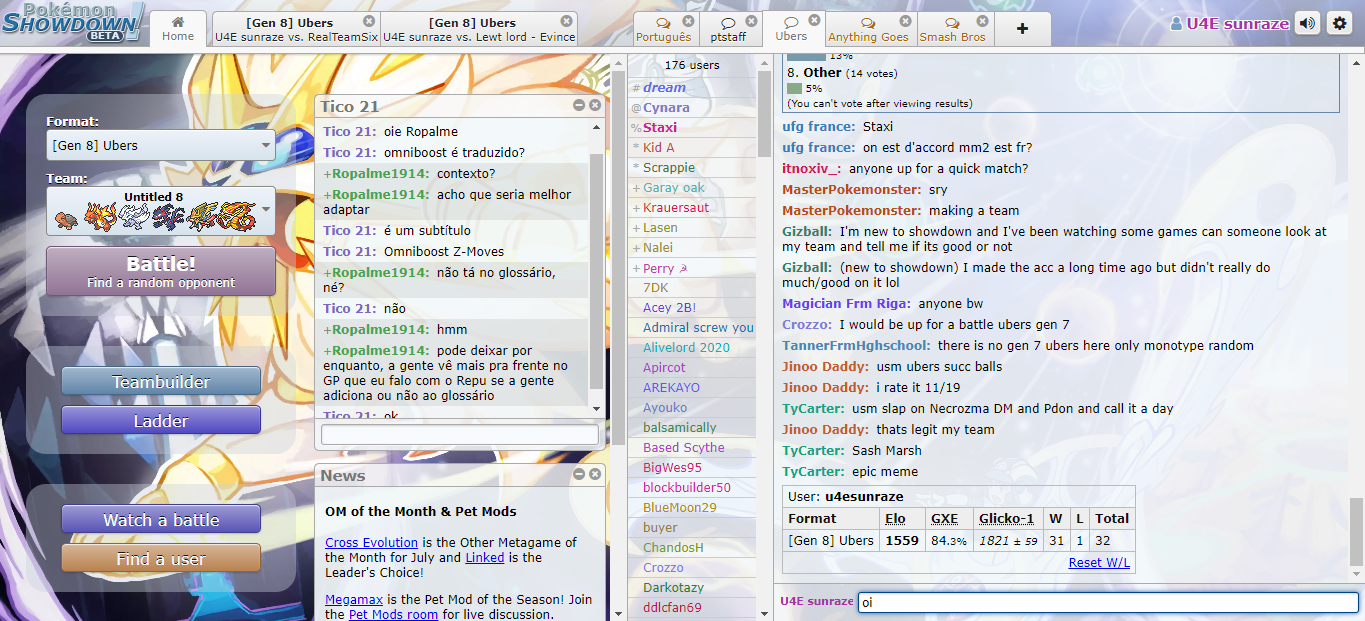Screen dimensions: 1365x621
Task: Open the Cross Evolution link
Action: [371, 542]
